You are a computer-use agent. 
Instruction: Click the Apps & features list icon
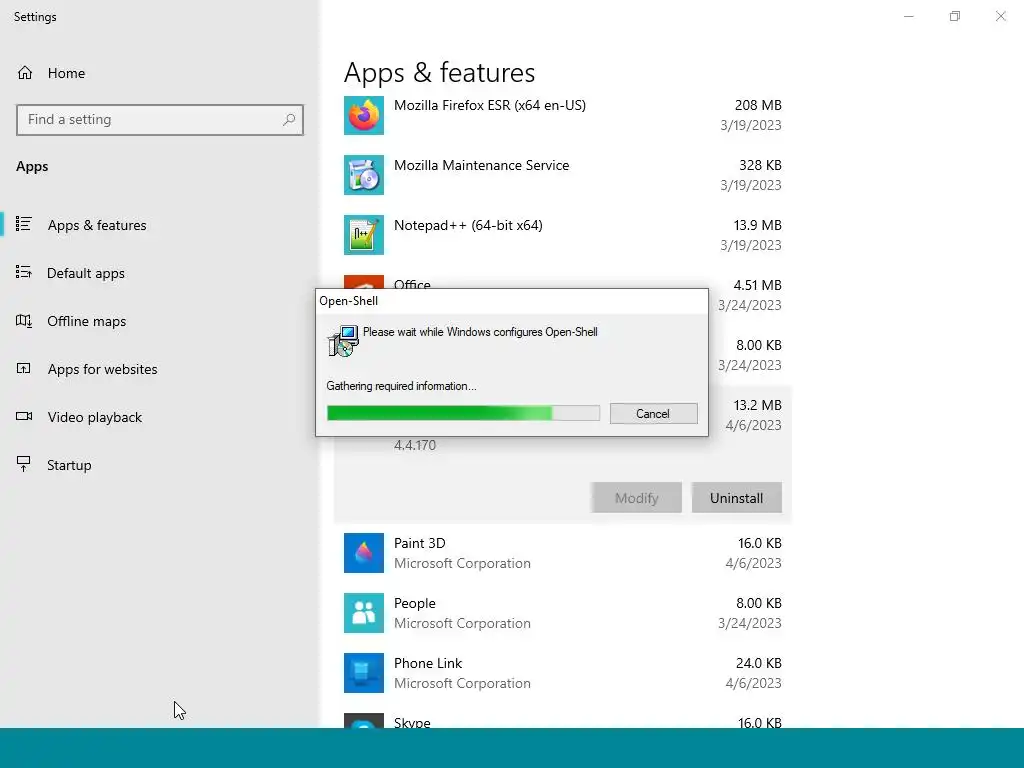point(24,224)
